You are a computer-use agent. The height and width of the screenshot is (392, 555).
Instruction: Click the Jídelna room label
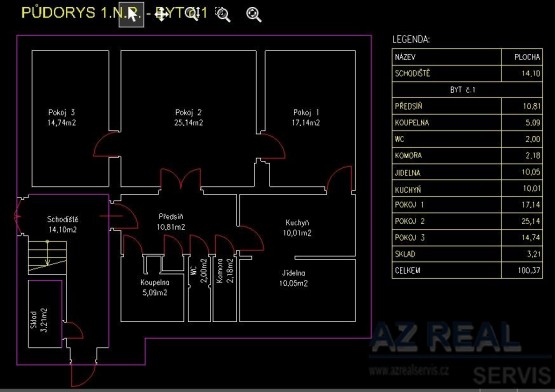point(293,278)
